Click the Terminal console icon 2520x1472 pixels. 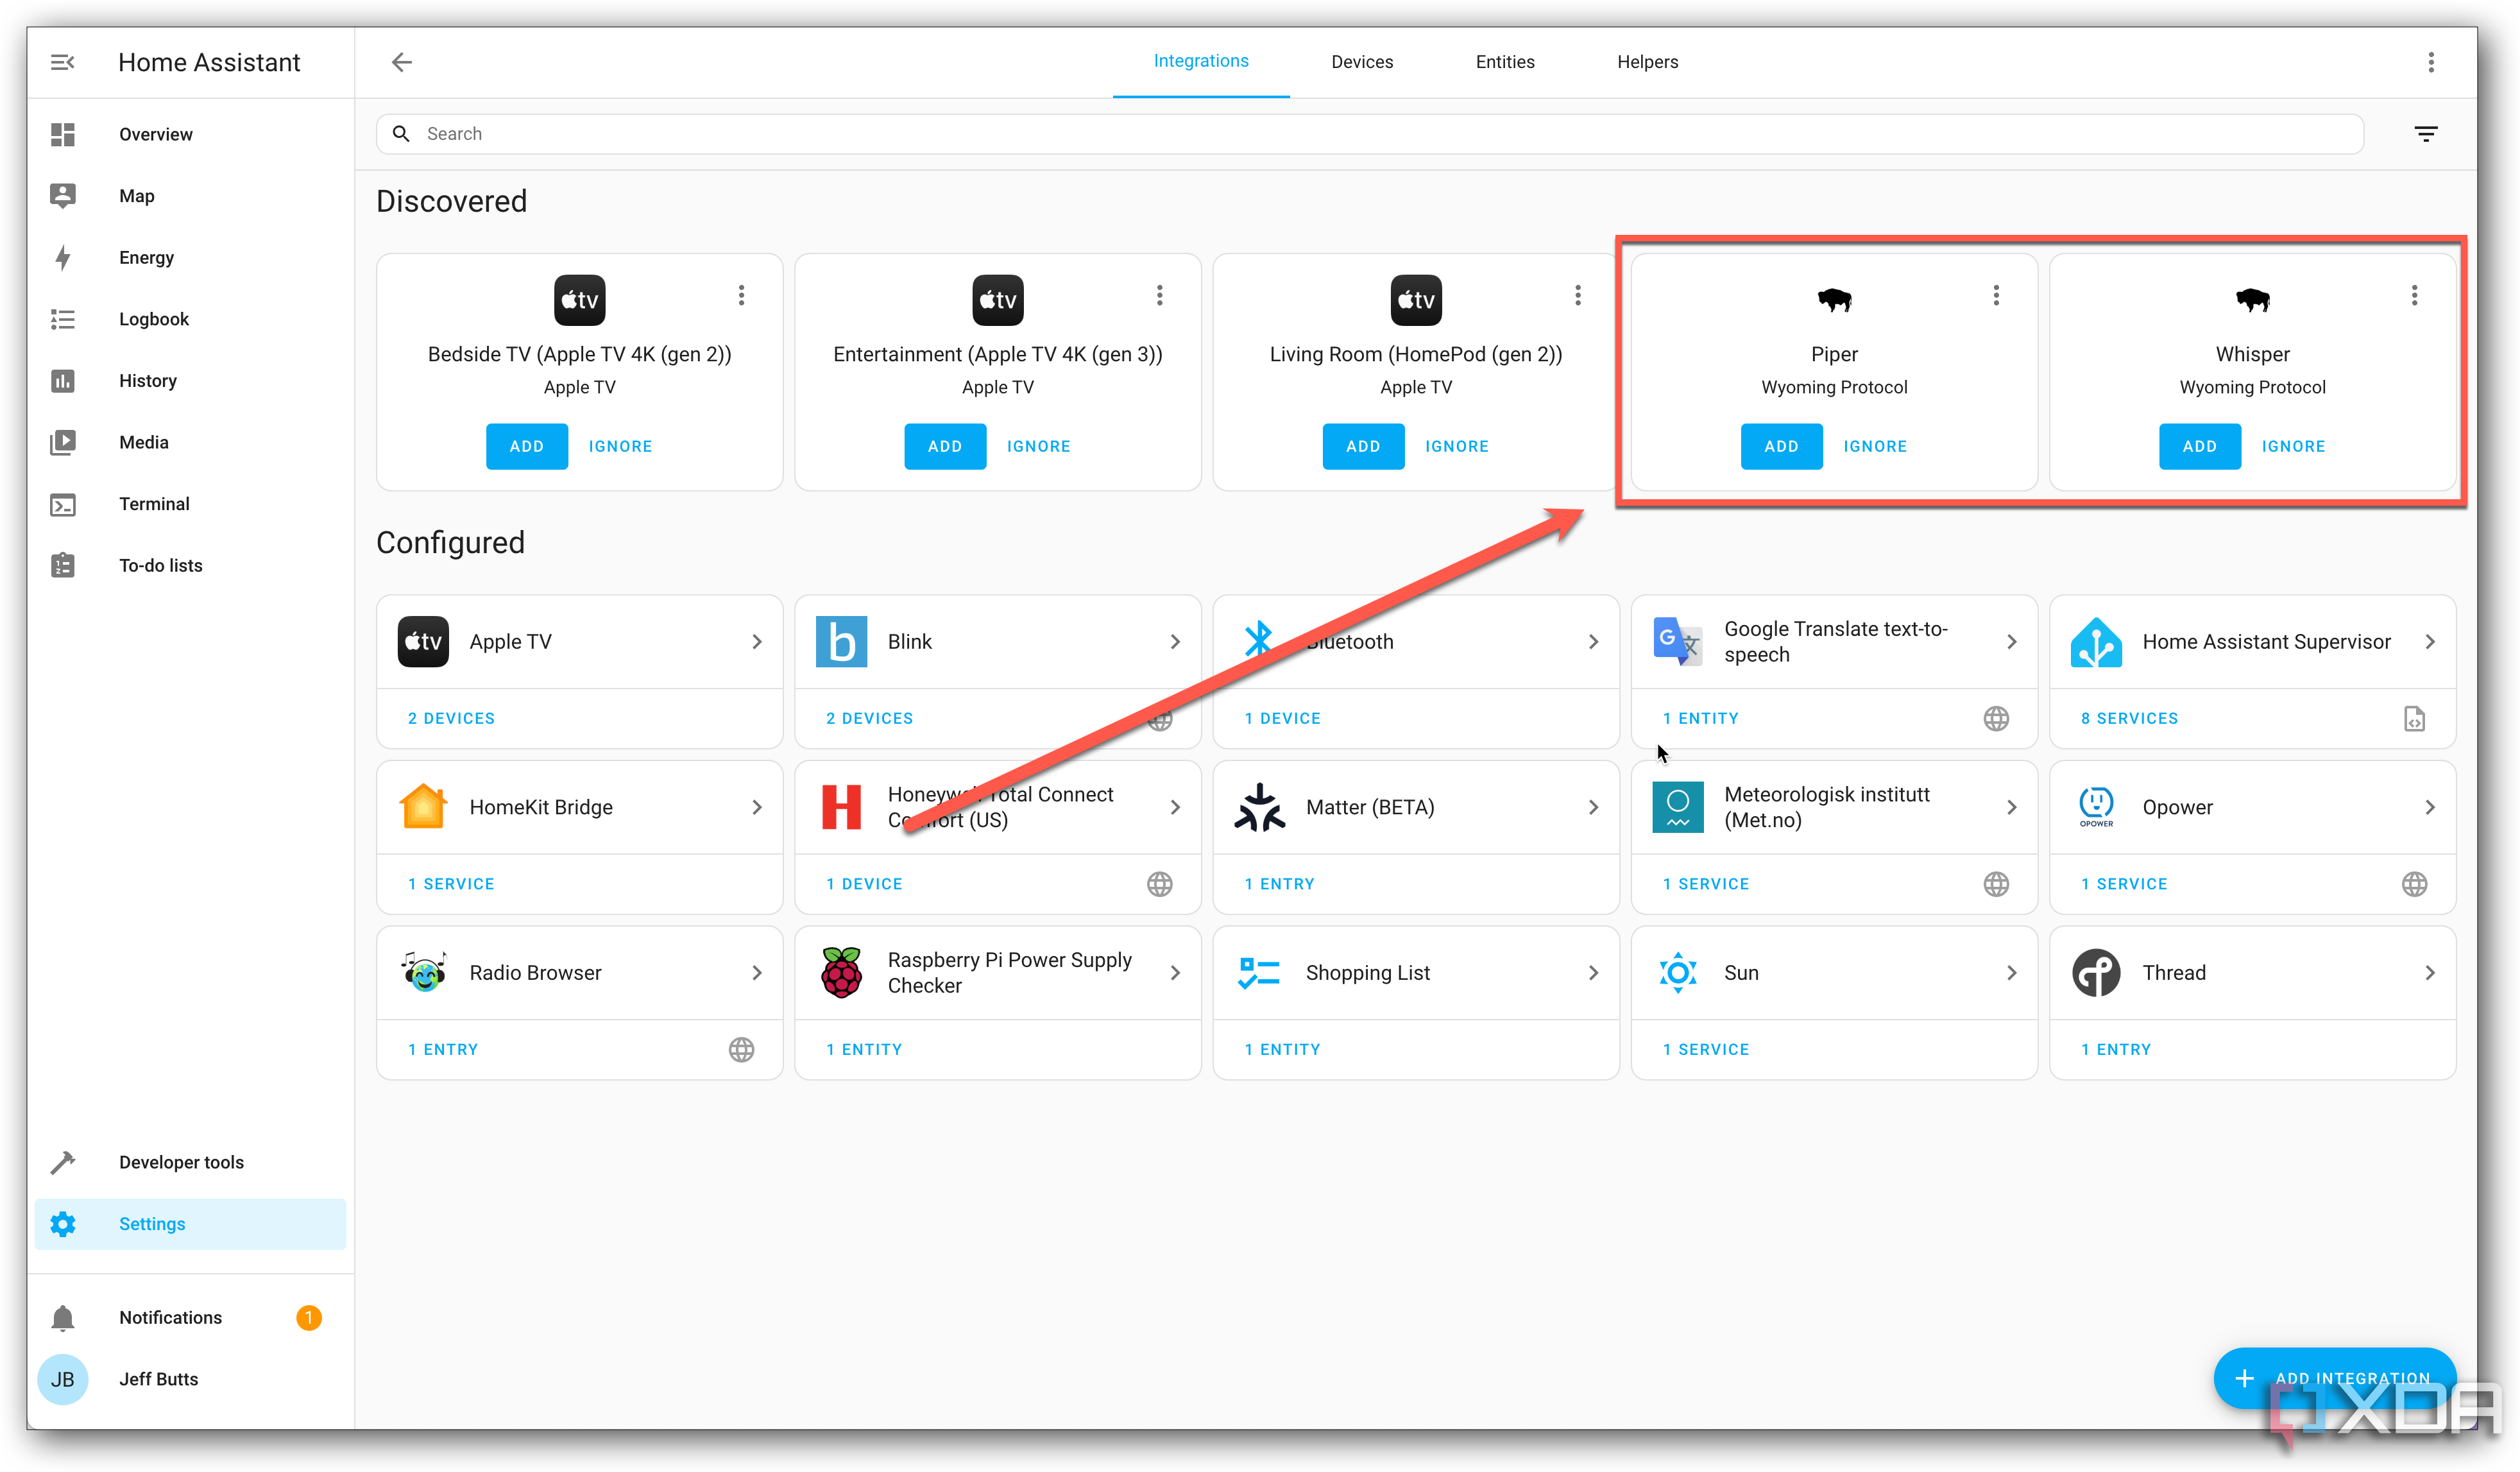pos(62,504)
